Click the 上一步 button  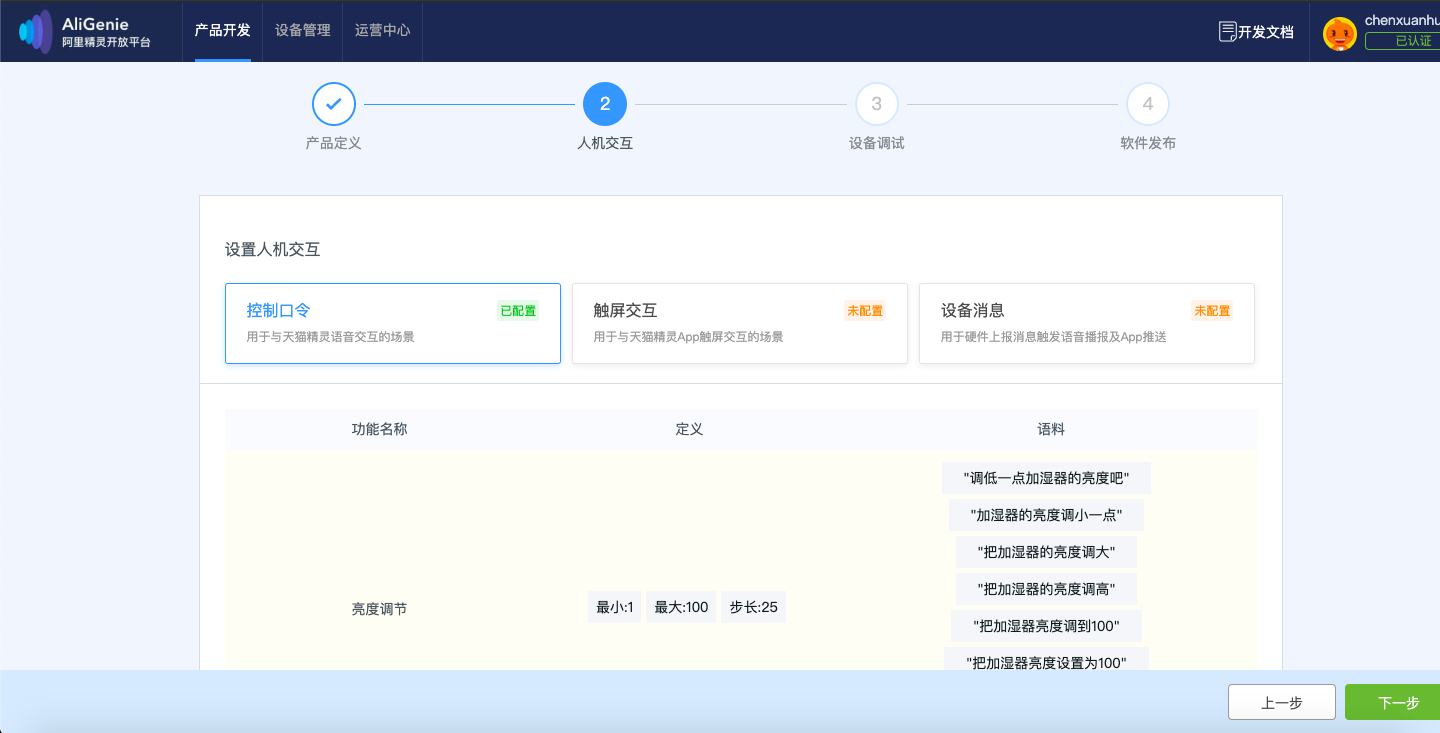(x=1282, y=703)
